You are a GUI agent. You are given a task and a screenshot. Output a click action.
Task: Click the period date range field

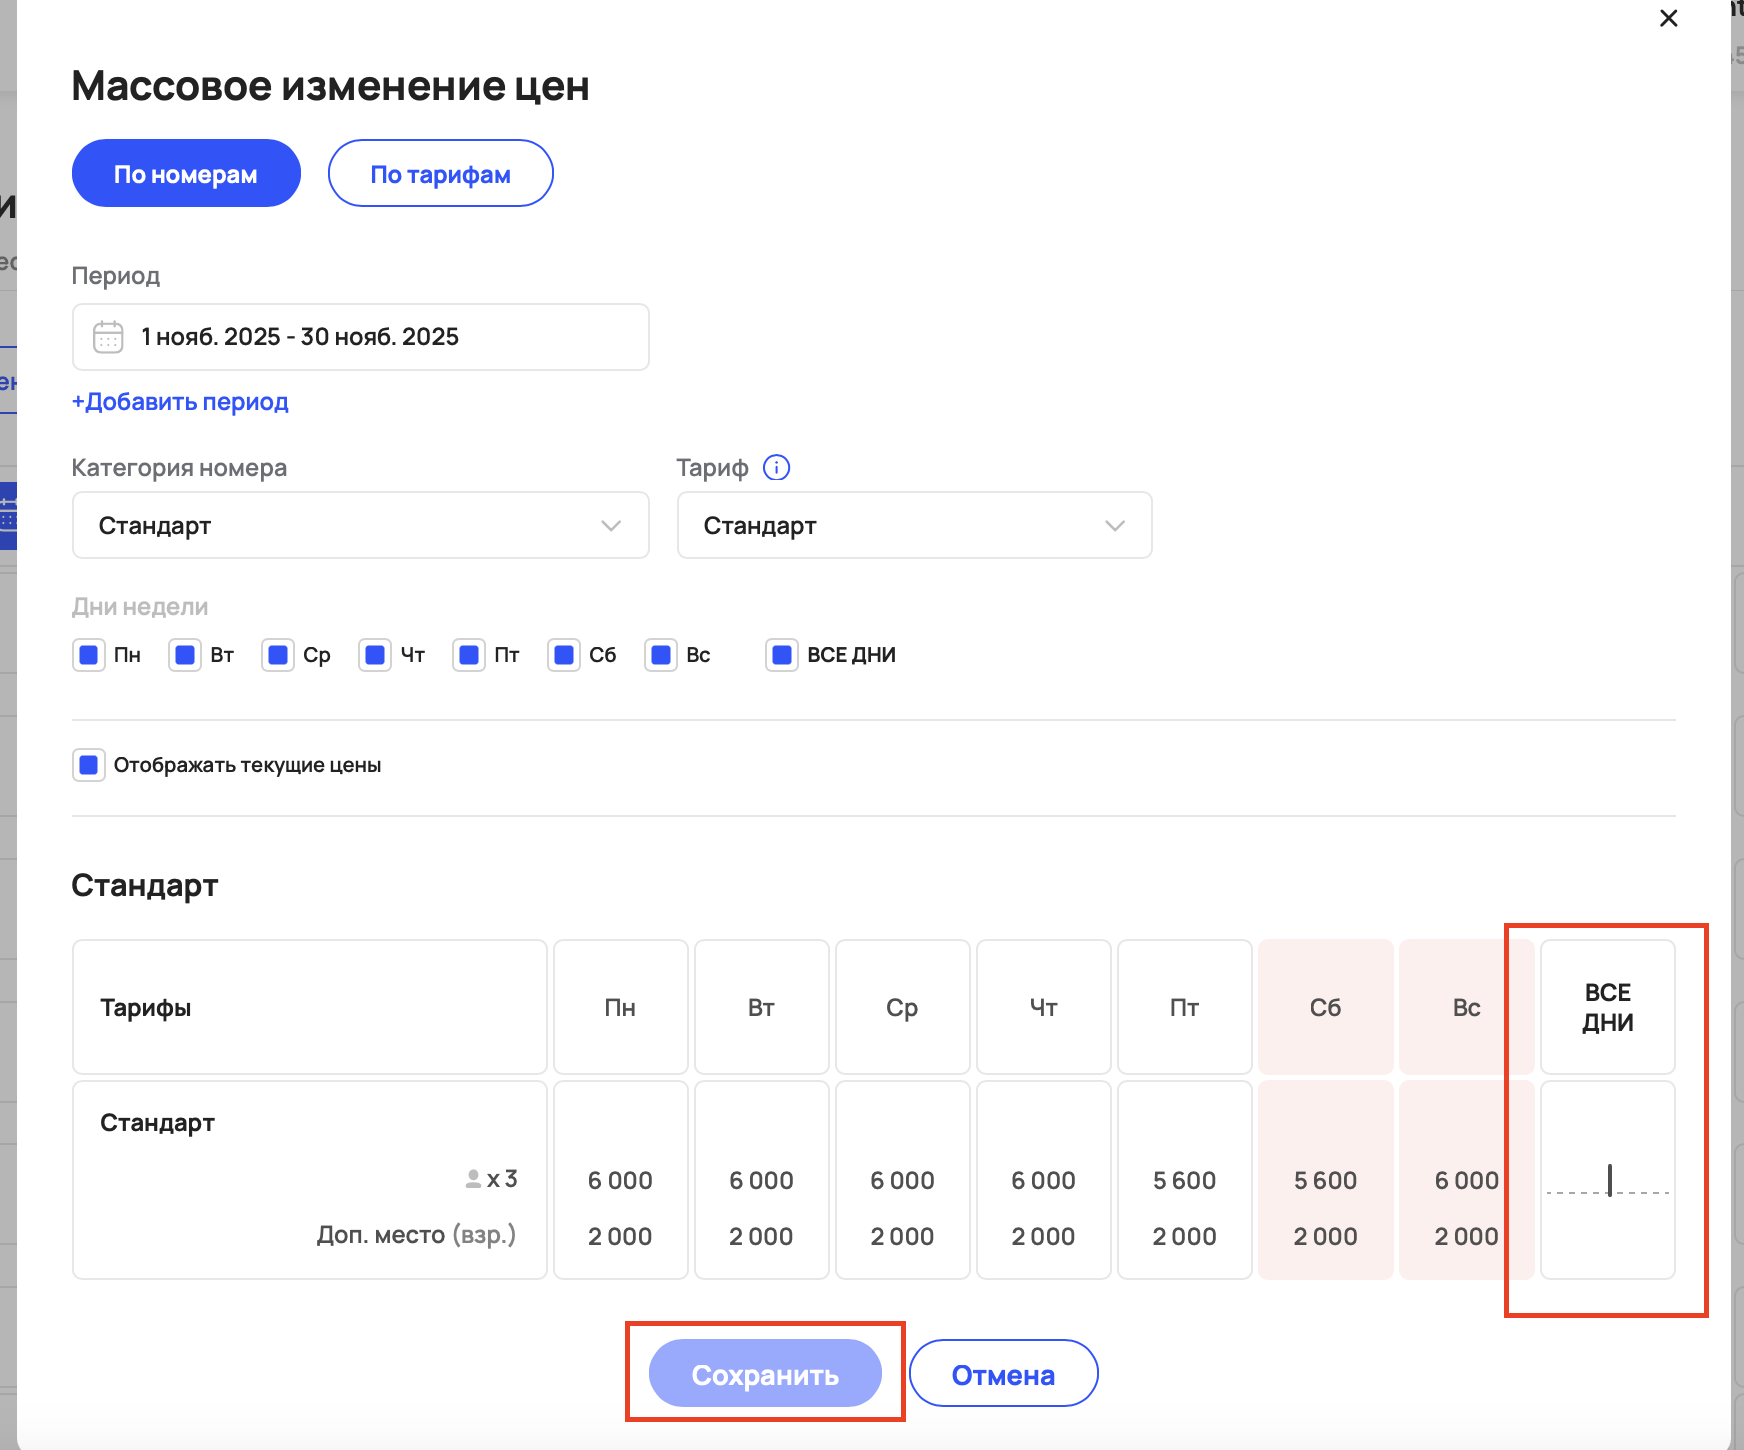click(x=360, y=337)
